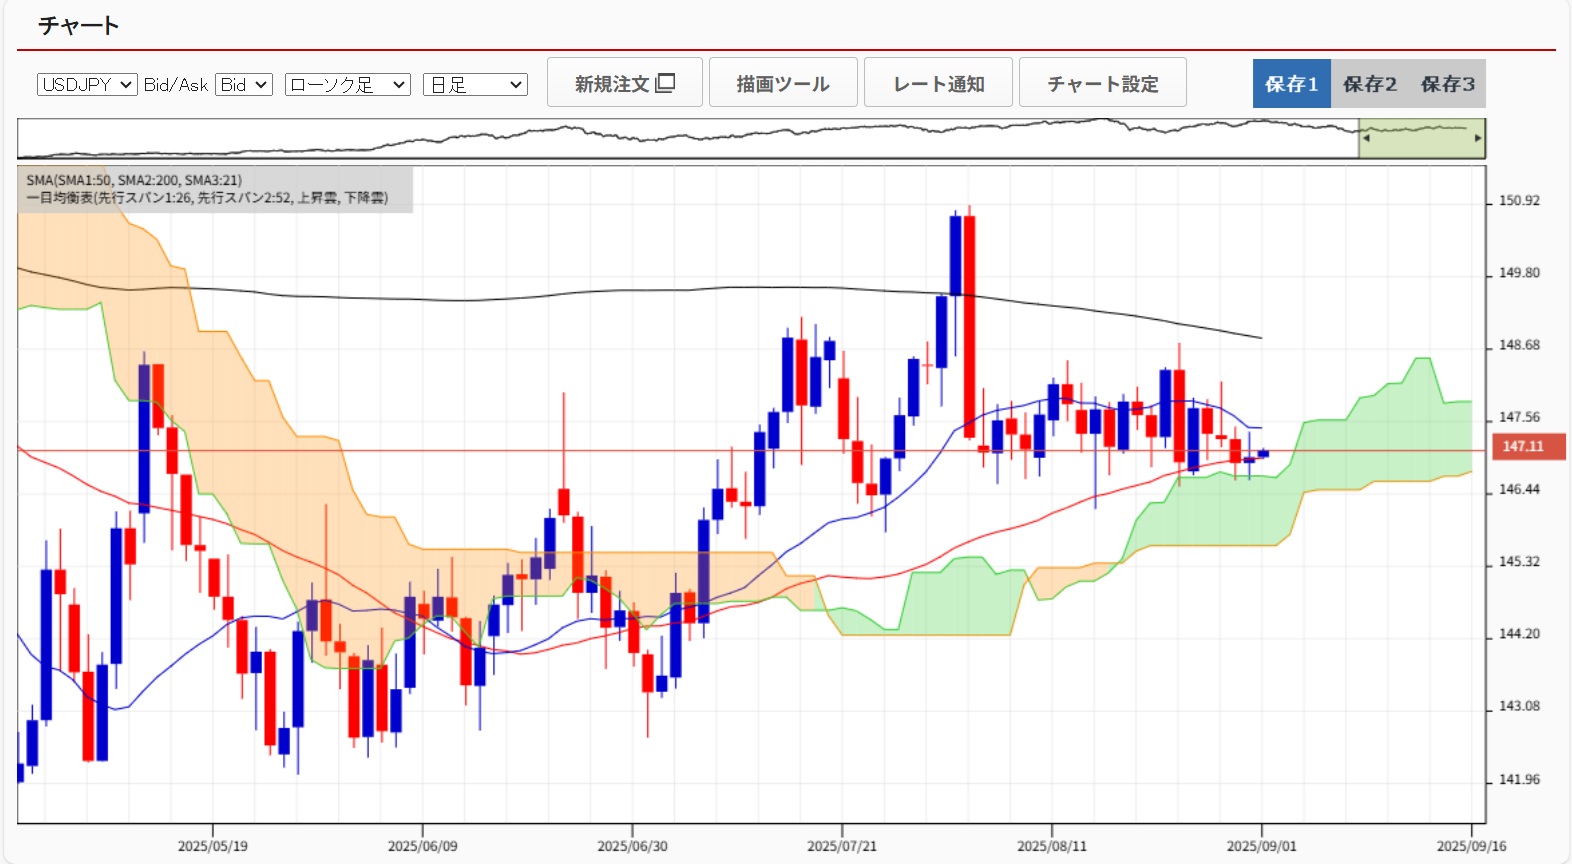Click the チャート panel title
1572x864 pixels.
tap(79, 26)
